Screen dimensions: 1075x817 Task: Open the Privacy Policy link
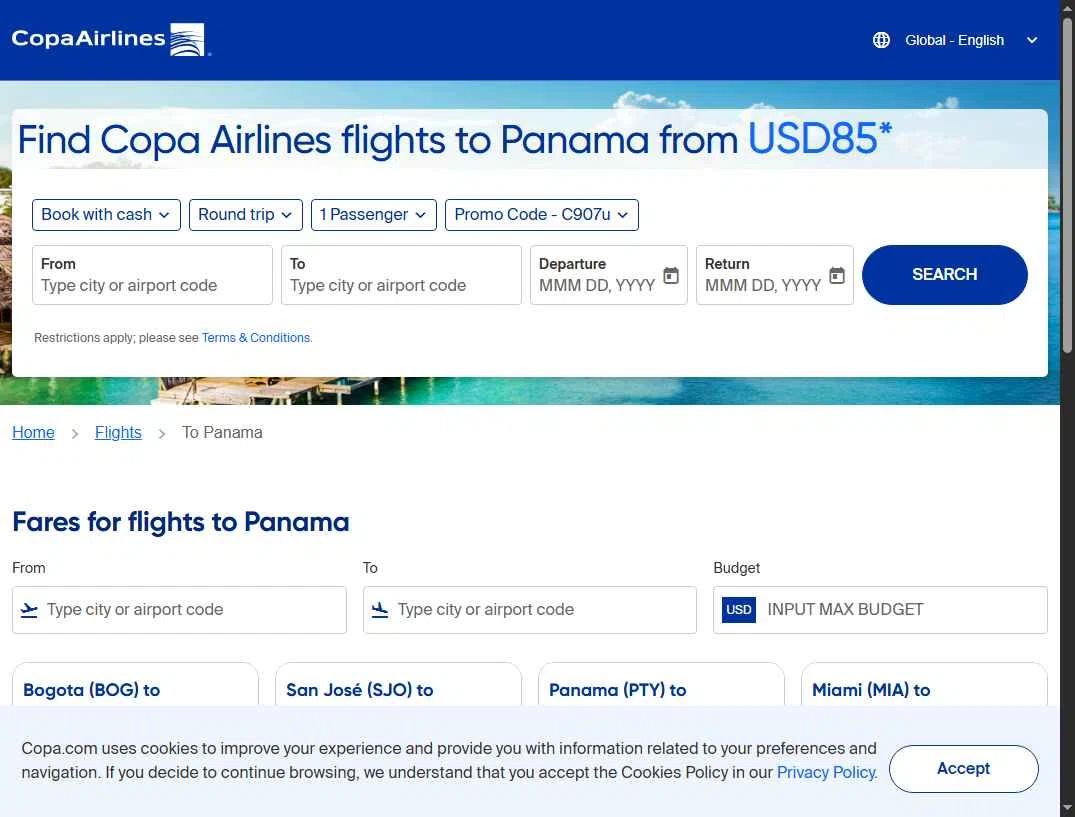[827, 773]
